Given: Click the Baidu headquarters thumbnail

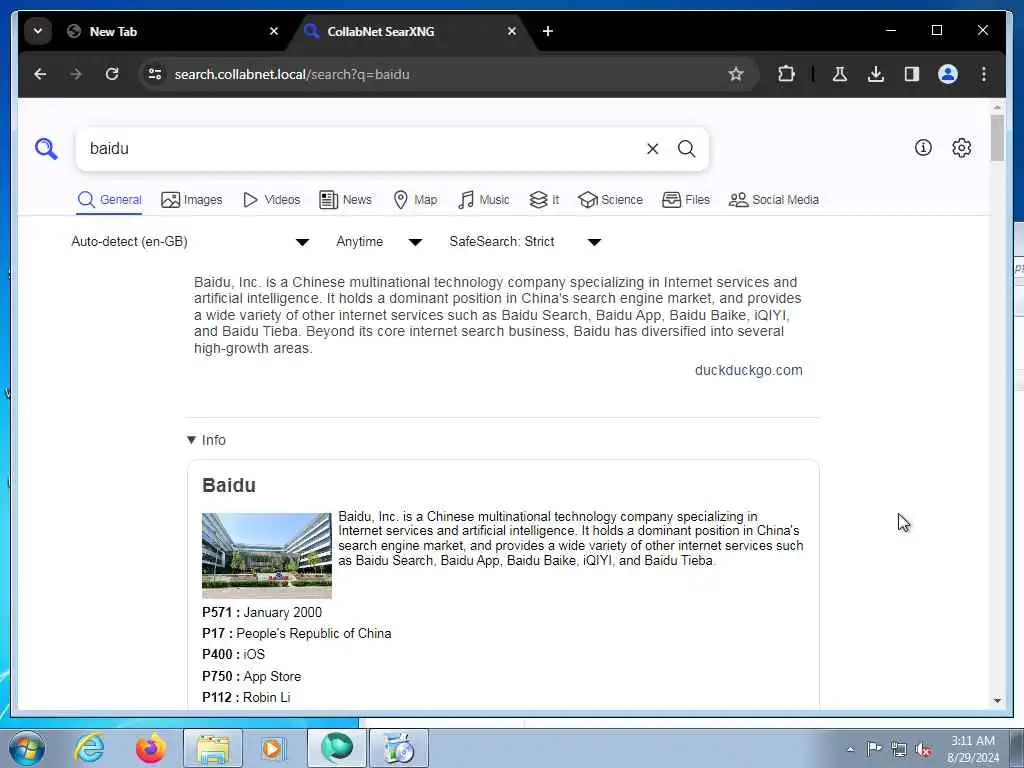Looking at the screenshot, I should [266, 556].
